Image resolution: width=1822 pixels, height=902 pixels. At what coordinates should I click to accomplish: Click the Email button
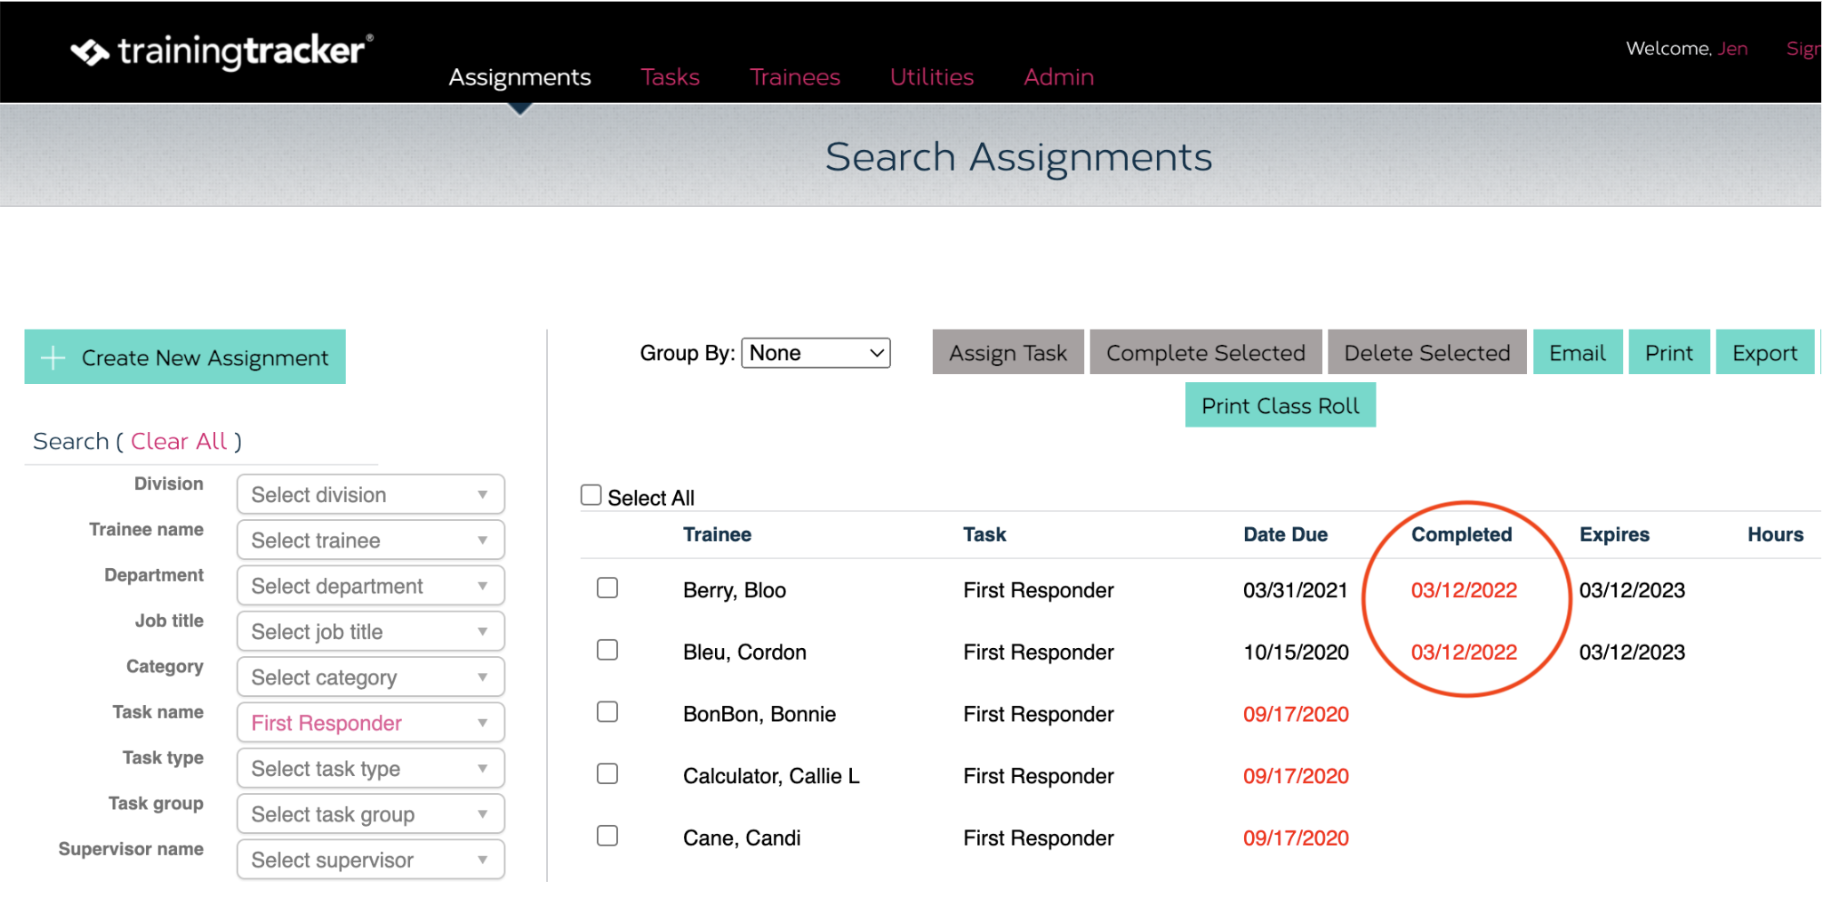point(1577,352)
